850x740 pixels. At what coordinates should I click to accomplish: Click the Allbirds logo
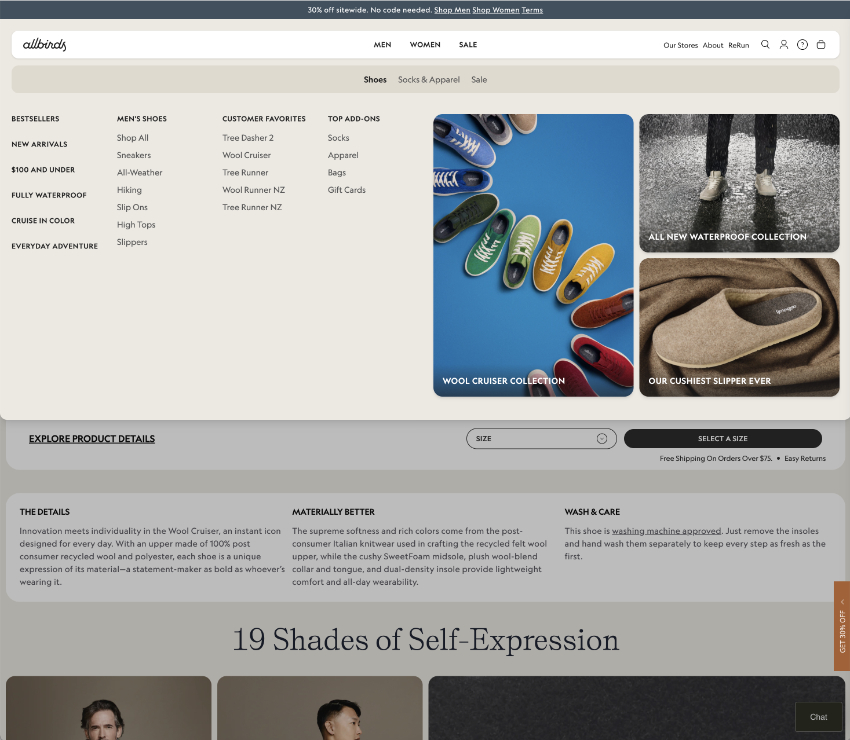[45, 45]
